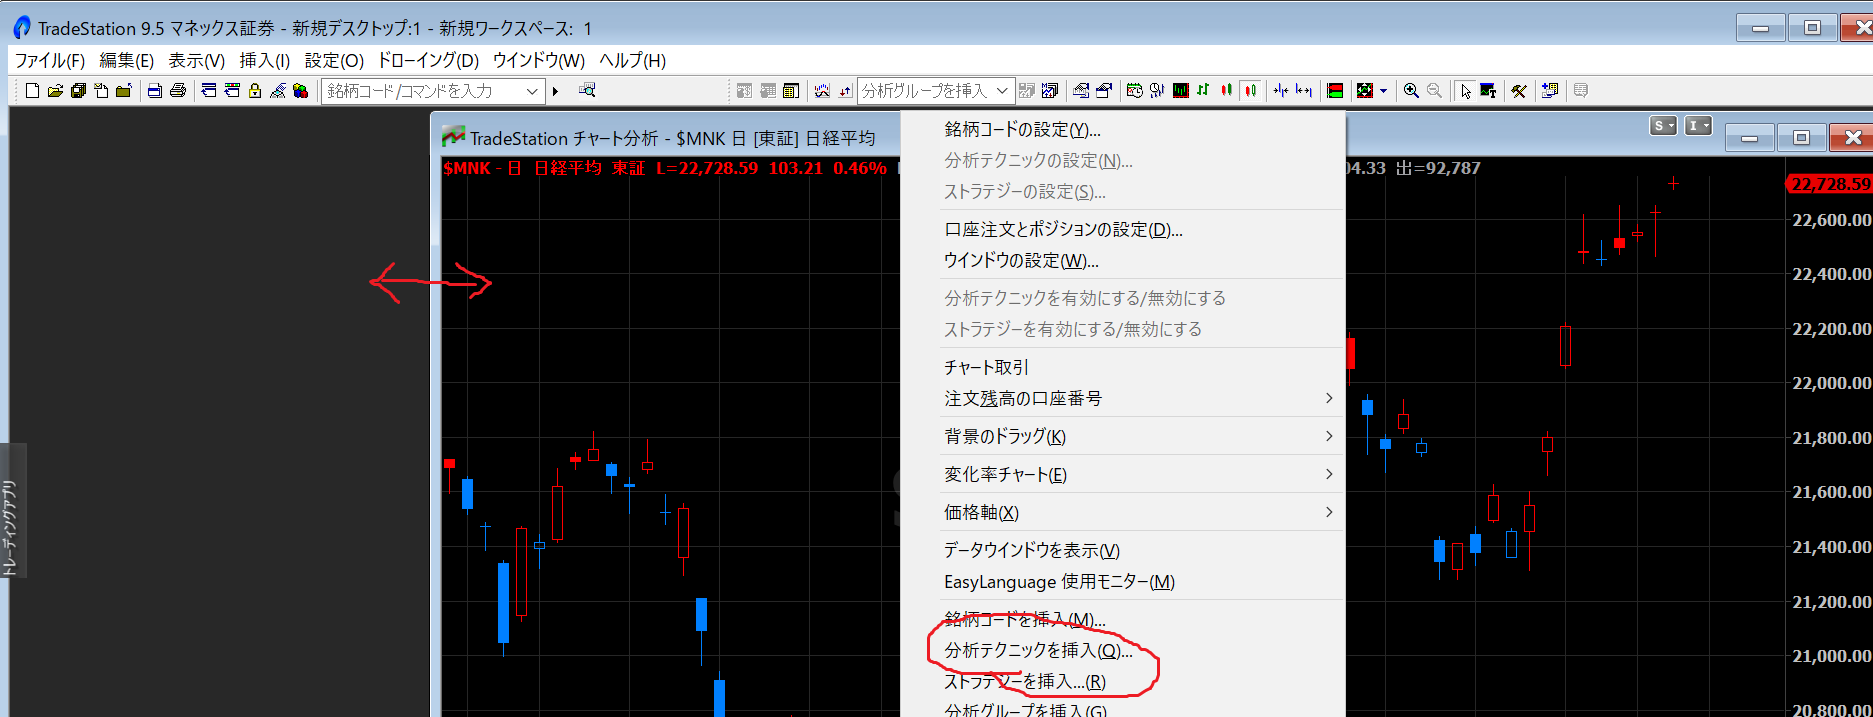Open the symbol lookup magnifier icon
Viewport: 1873px width, 717px height.
[x=587, y=90]
